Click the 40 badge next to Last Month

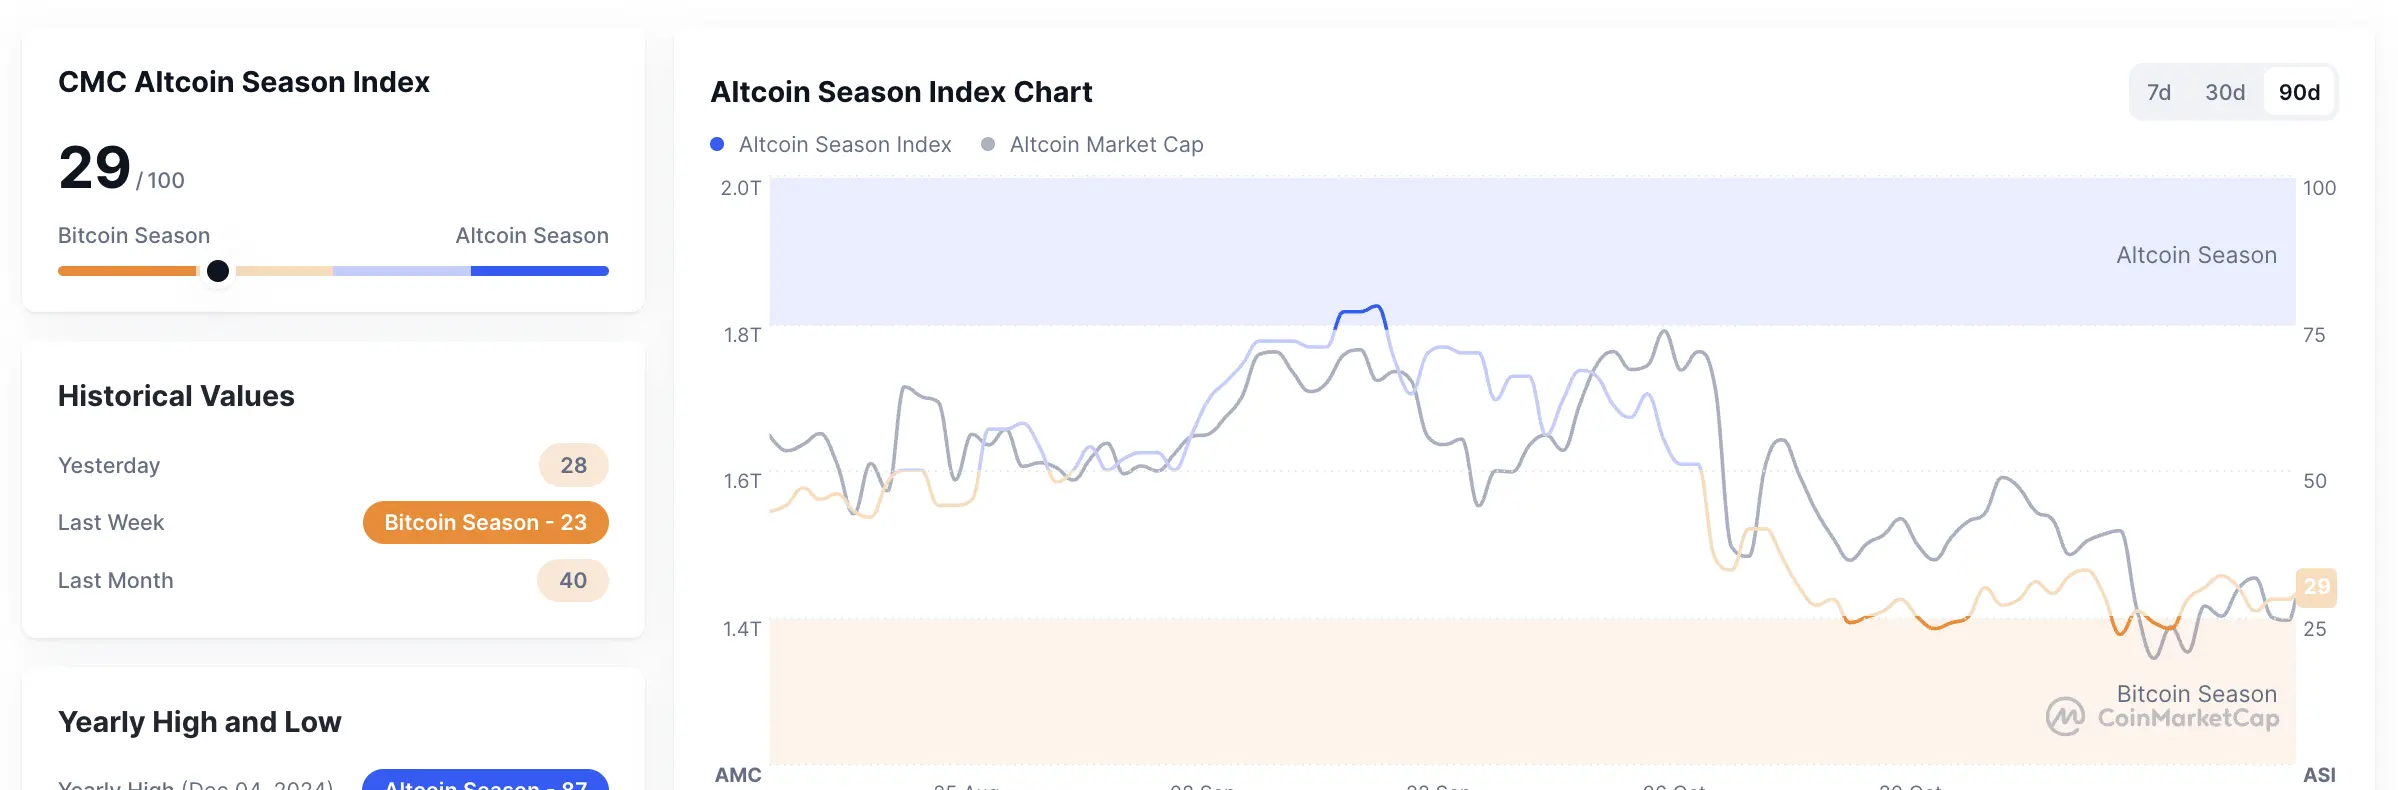(572, 580)
